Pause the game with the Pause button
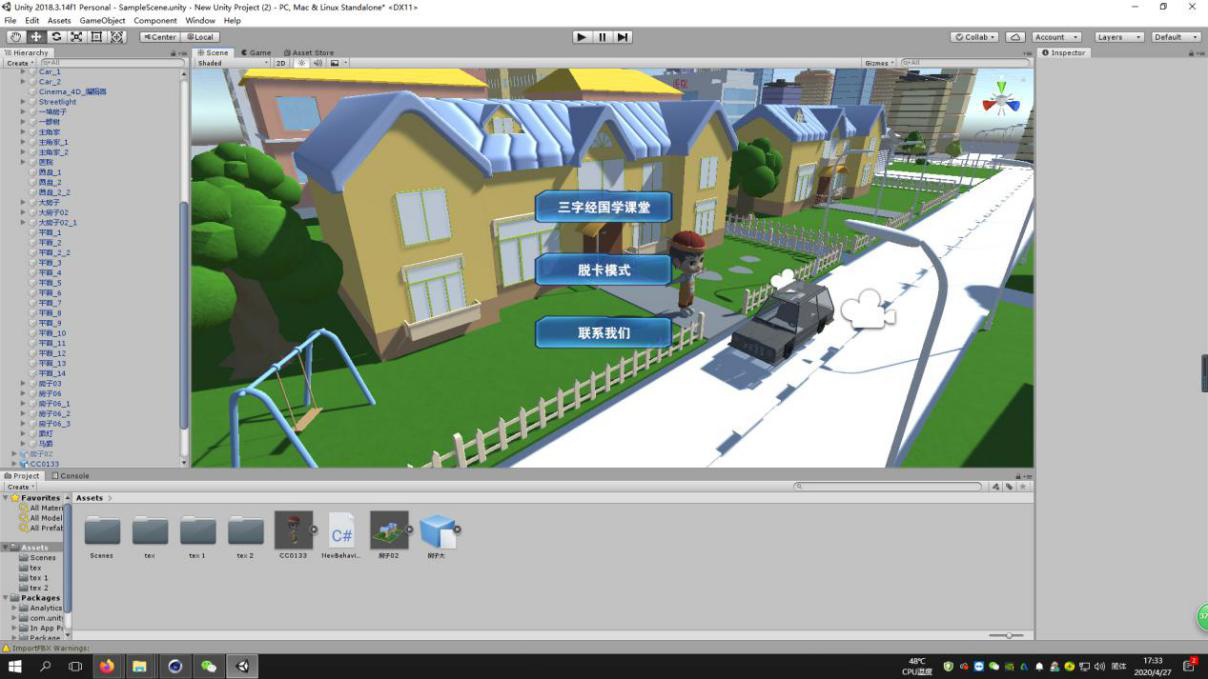 (x=602, y=37)
